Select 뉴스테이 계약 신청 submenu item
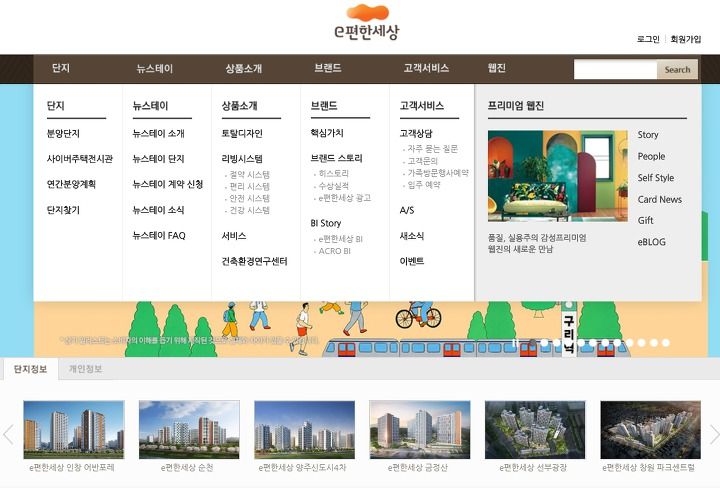720x488 pixels. (x=168, y=184)
